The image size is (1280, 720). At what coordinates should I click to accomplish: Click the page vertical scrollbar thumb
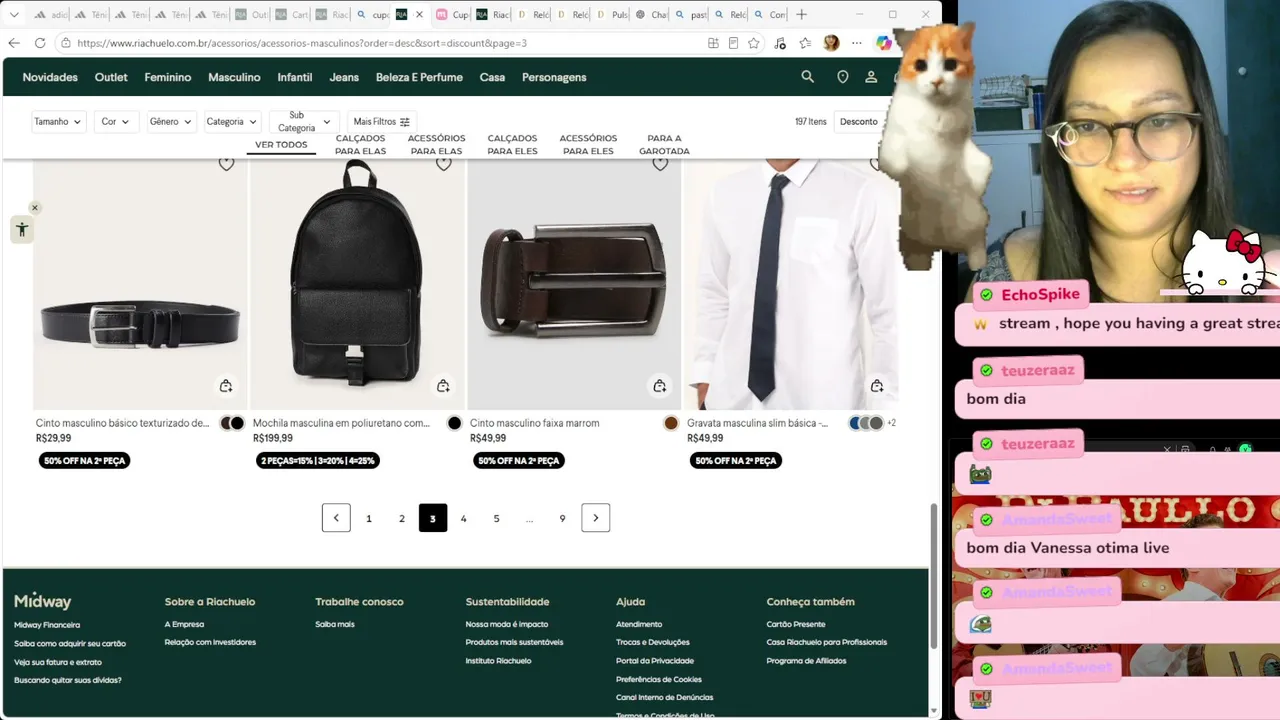point(935,575)
